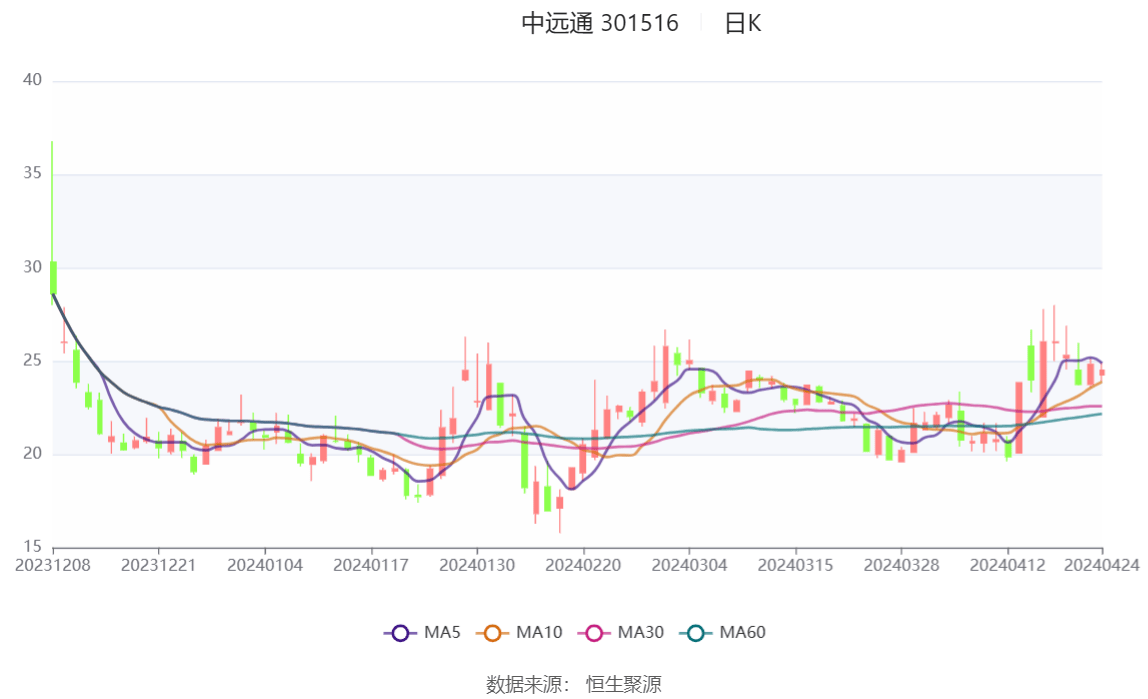
Task: Click the 30 price label on y-axis
Action: (32, 267)
